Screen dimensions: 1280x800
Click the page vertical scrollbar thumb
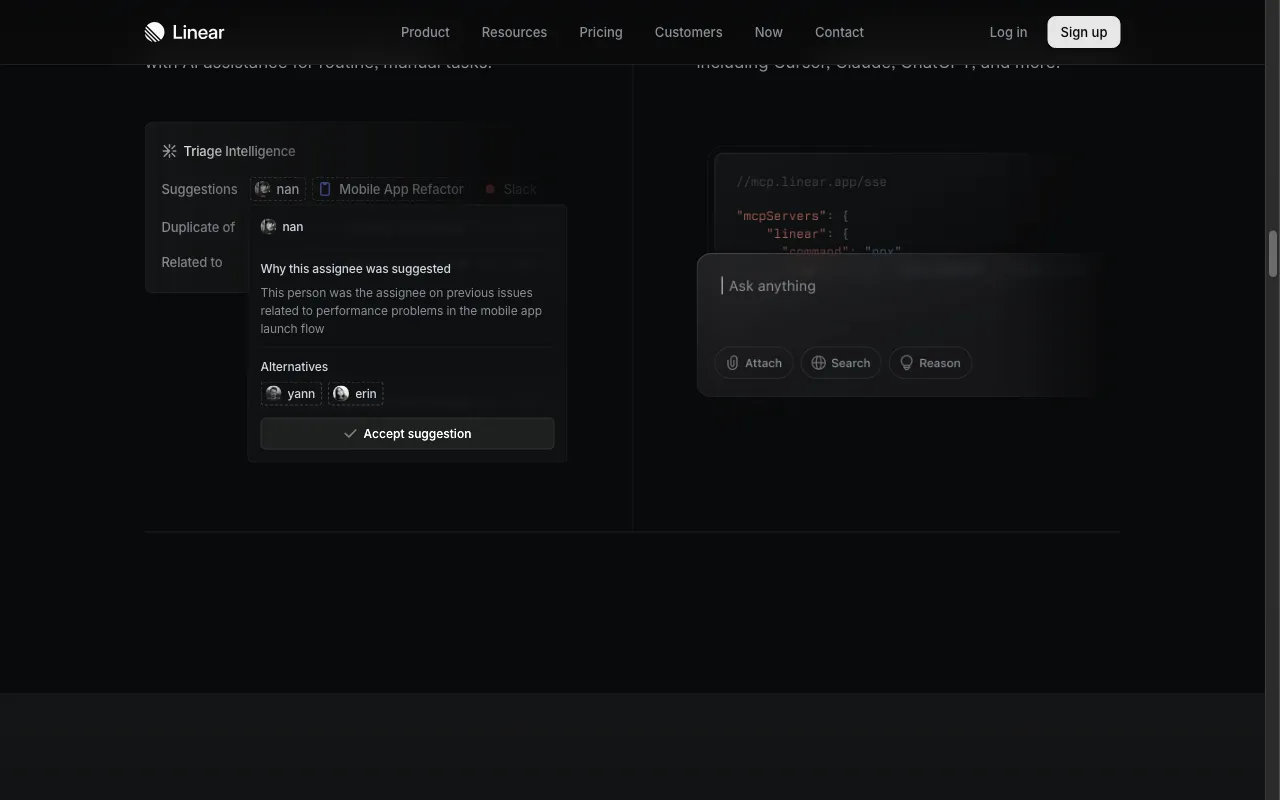click(1273, 254)
